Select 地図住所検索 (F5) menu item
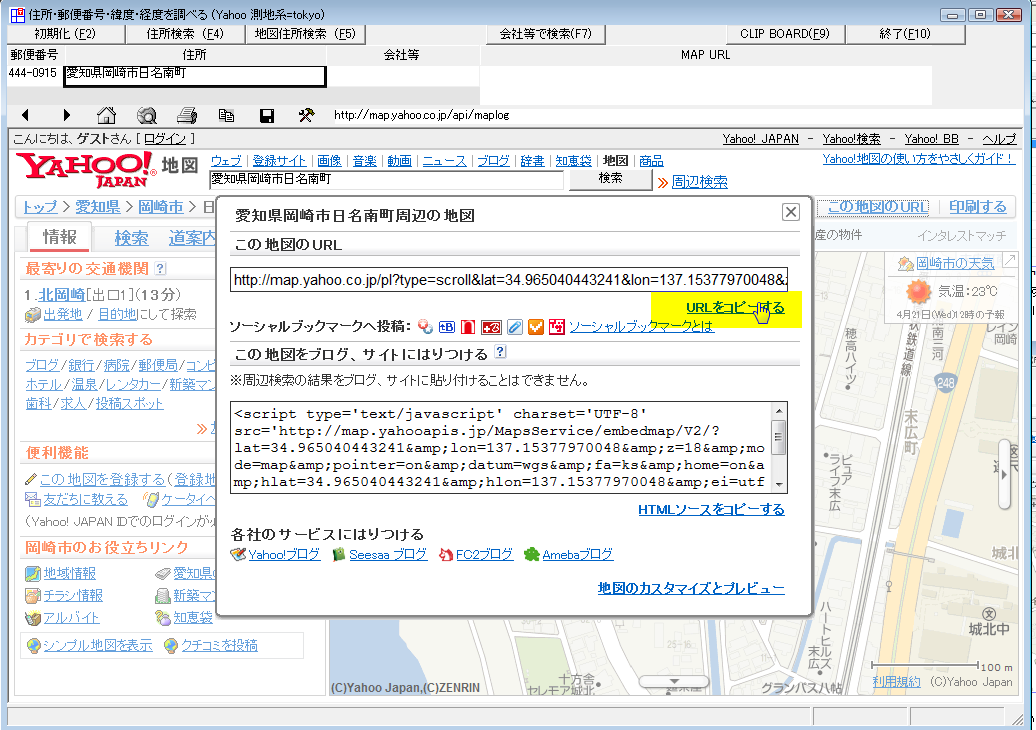This screenshot has width=1036, height=730. 305,34
